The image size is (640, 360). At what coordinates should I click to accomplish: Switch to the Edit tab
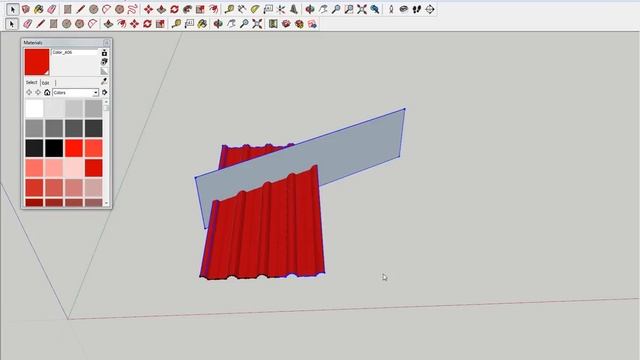point(46,83)
